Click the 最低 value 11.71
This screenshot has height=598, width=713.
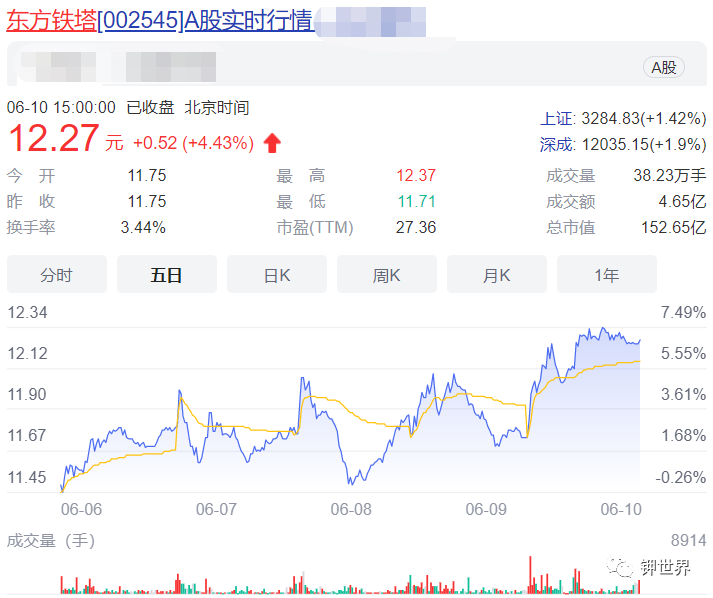(x=417, y=201)
